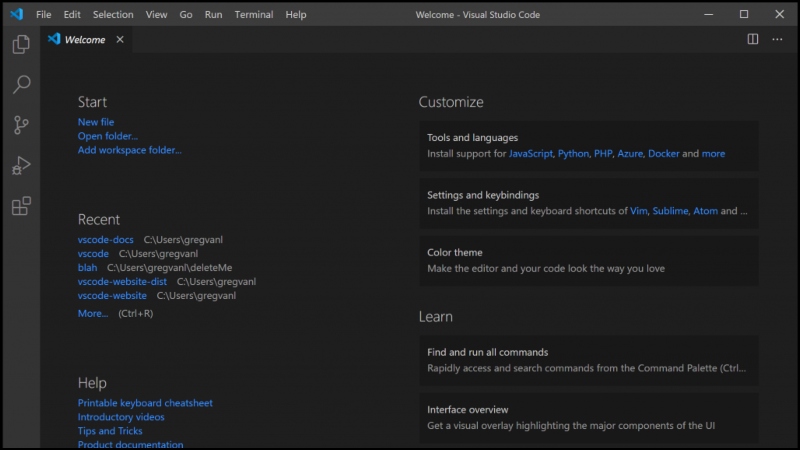Open the Source Control view
The image size is (800, 450).
point(21,125)
